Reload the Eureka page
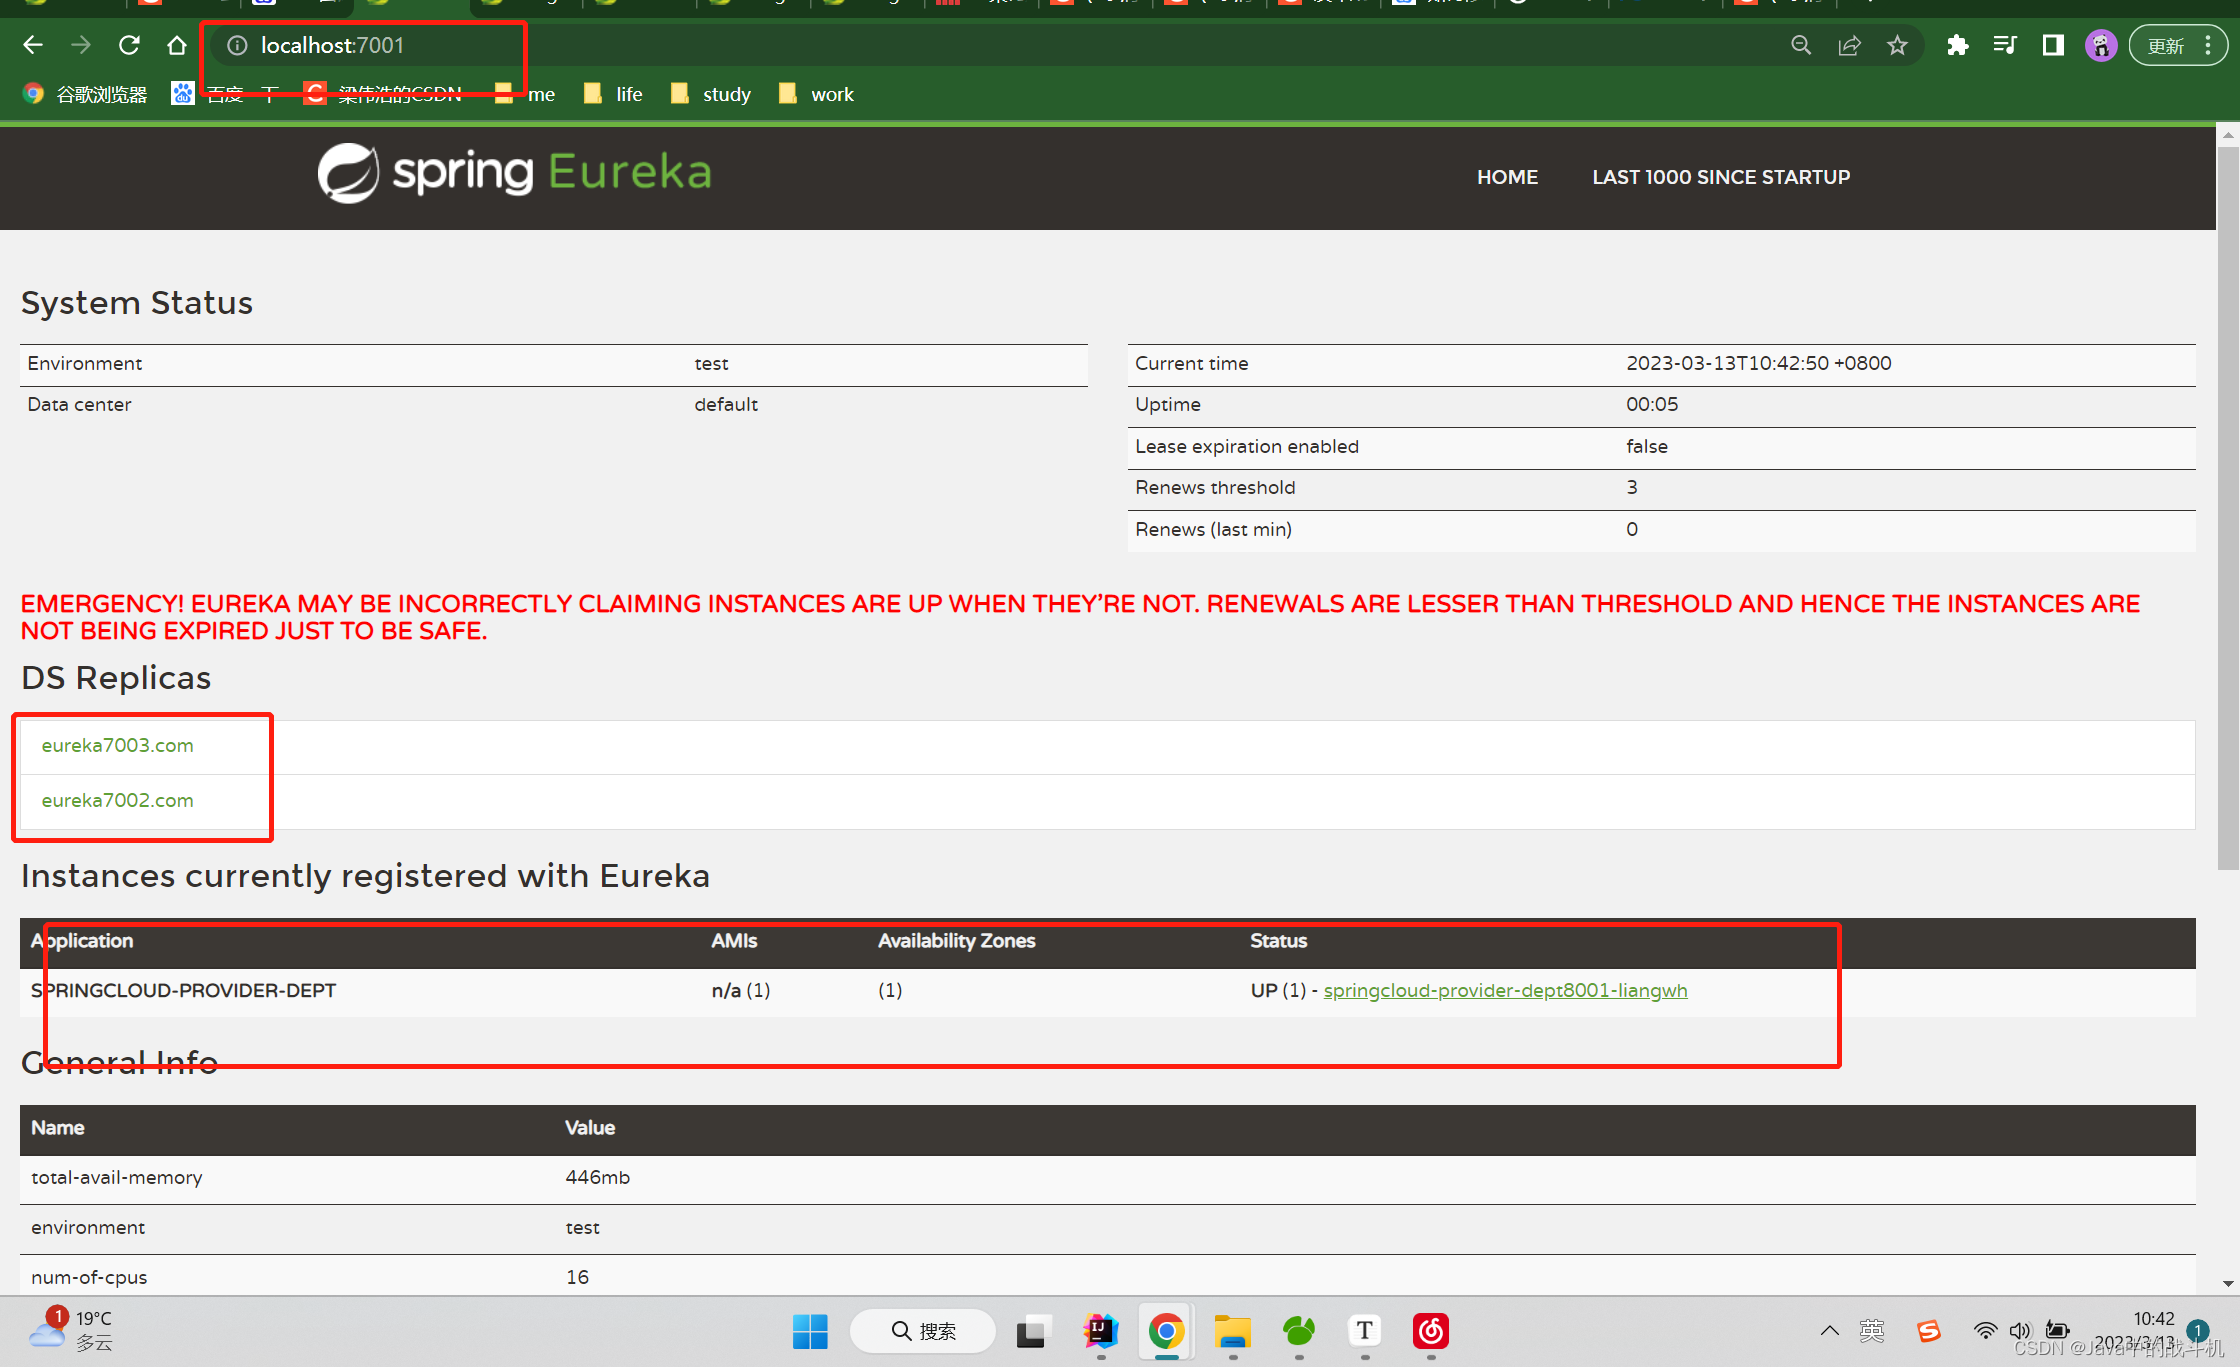Screen dimensions: 2240x1367 [129, 45]
